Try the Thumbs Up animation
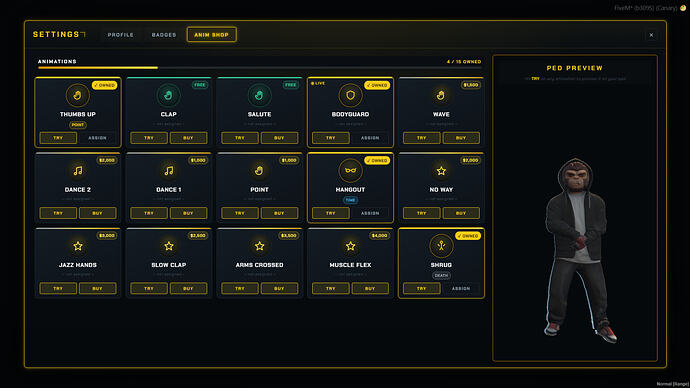 pos(58,138)
